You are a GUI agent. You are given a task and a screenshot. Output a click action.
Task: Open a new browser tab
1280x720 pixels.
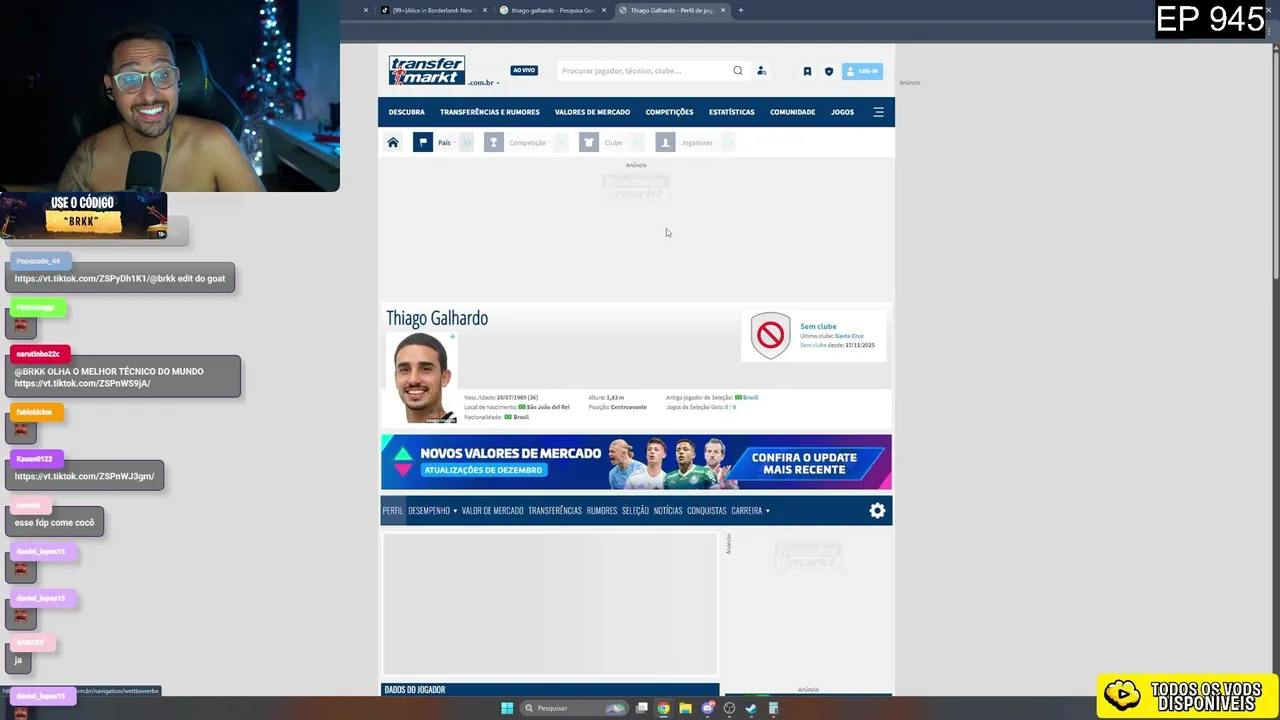tap(740, 10)
